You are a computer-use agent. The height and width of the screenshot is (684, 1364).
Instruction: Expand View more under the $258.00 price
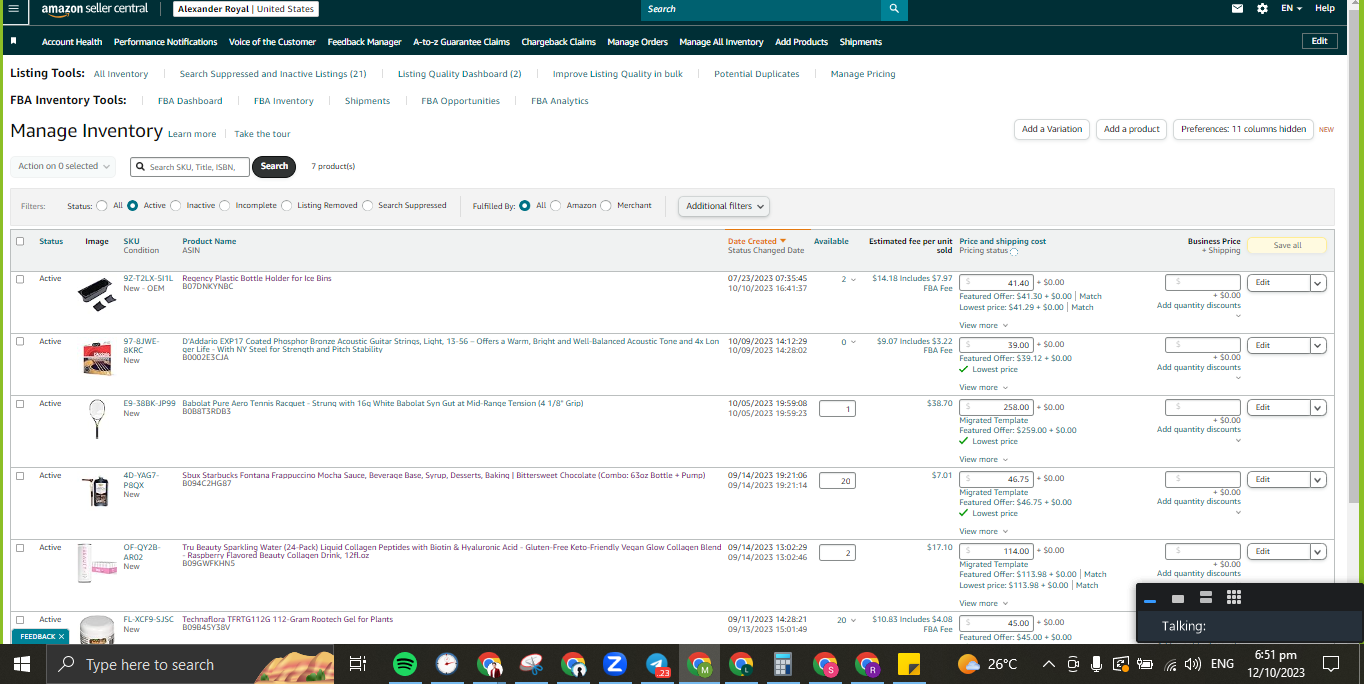[x=984, y=459]
